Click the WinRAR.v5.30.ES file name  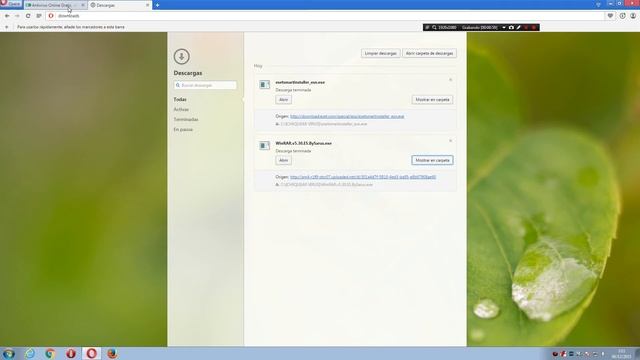click(303, 143)
